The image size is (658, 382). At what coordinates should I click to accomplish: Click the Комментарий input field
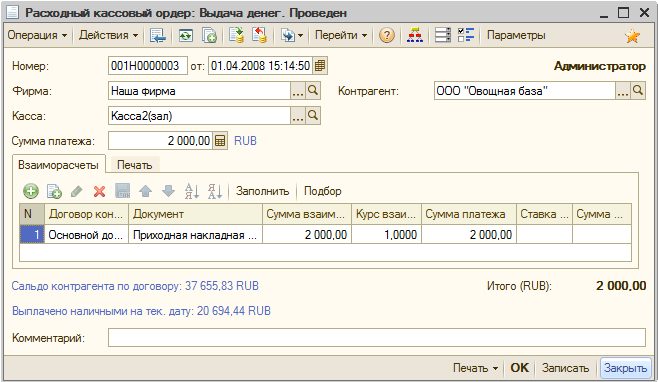point(376,338)
